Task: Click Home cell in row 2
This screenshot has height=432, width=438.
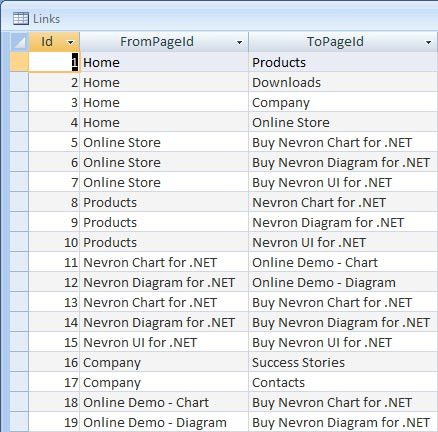Action: click(x=164, y=82)
